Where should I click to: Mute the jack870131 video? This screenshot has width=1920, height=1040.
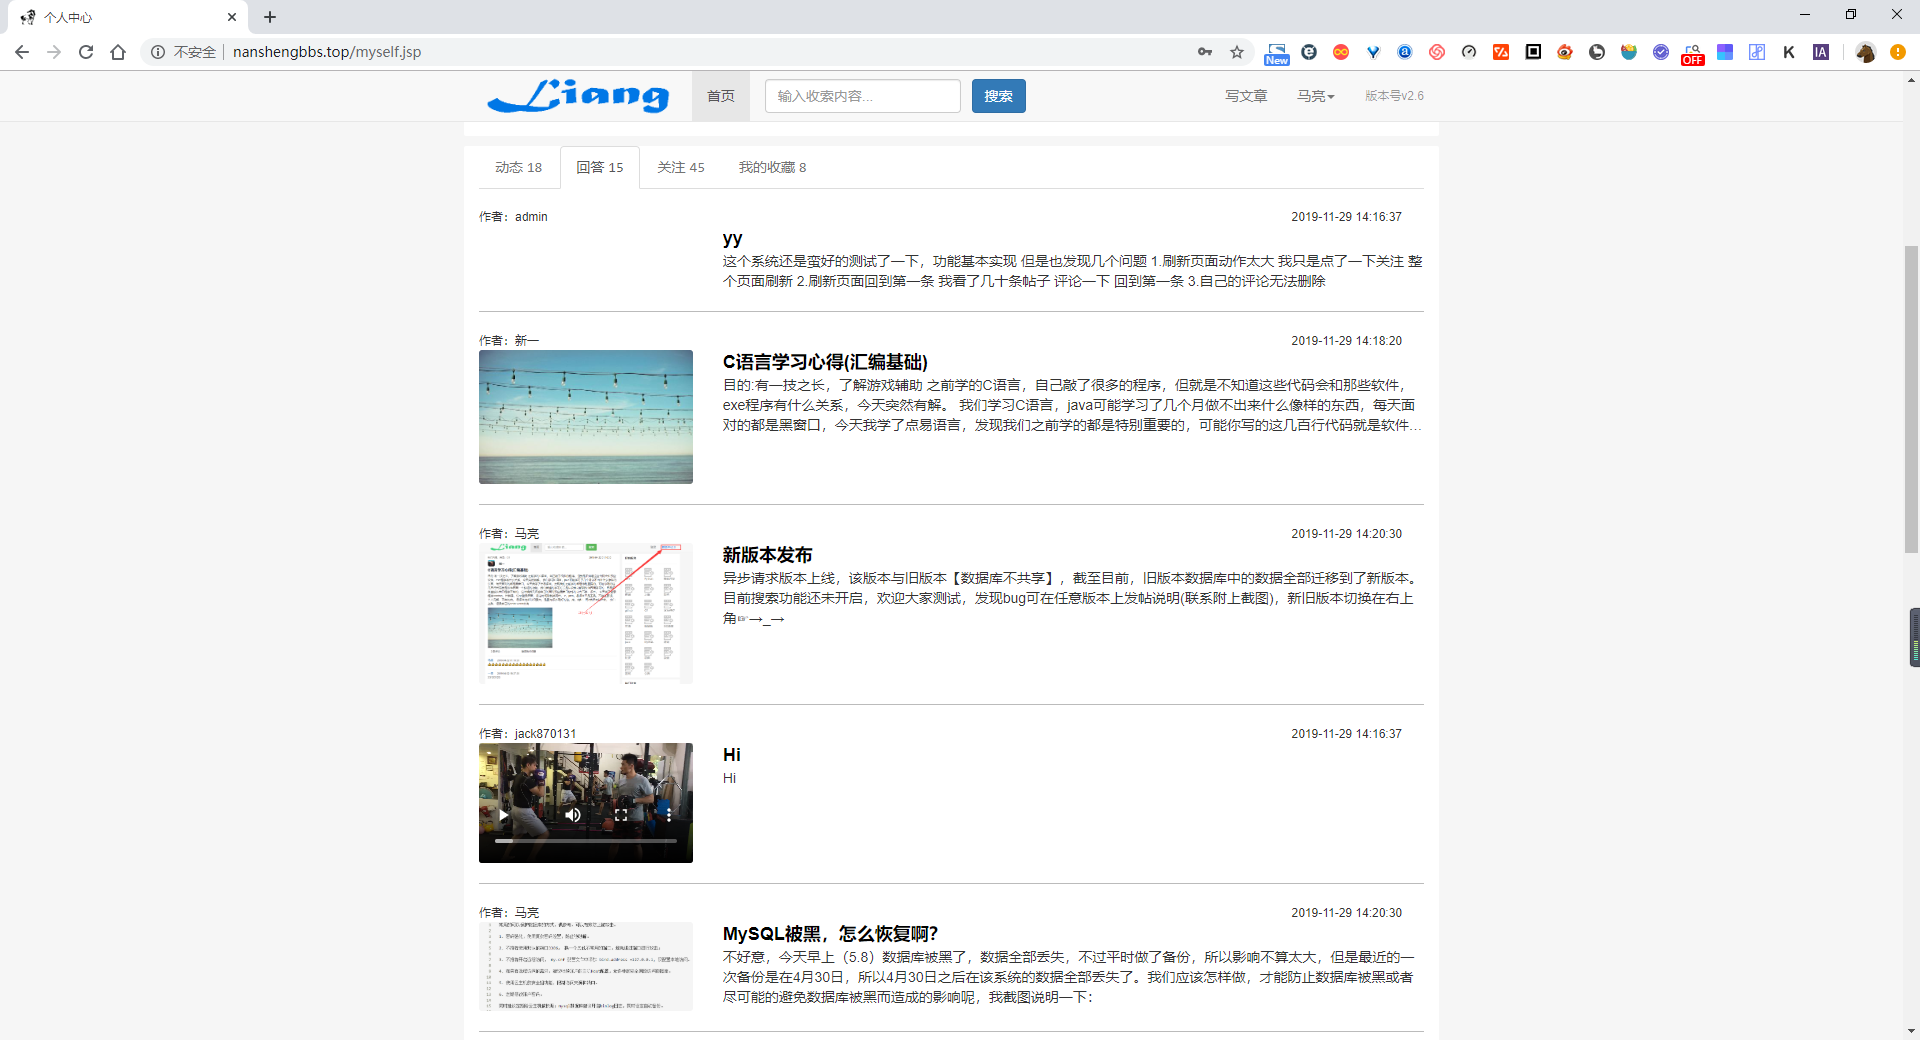tap(573, 815)
